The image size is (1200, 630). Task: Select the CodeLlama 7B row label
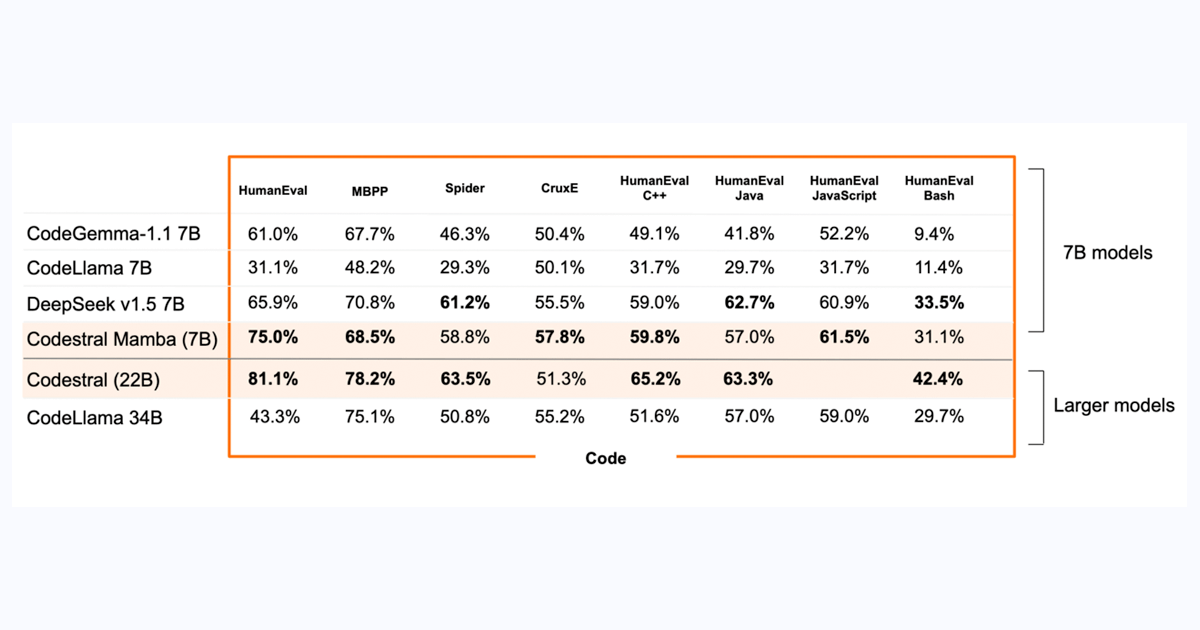tap(90, 266)
